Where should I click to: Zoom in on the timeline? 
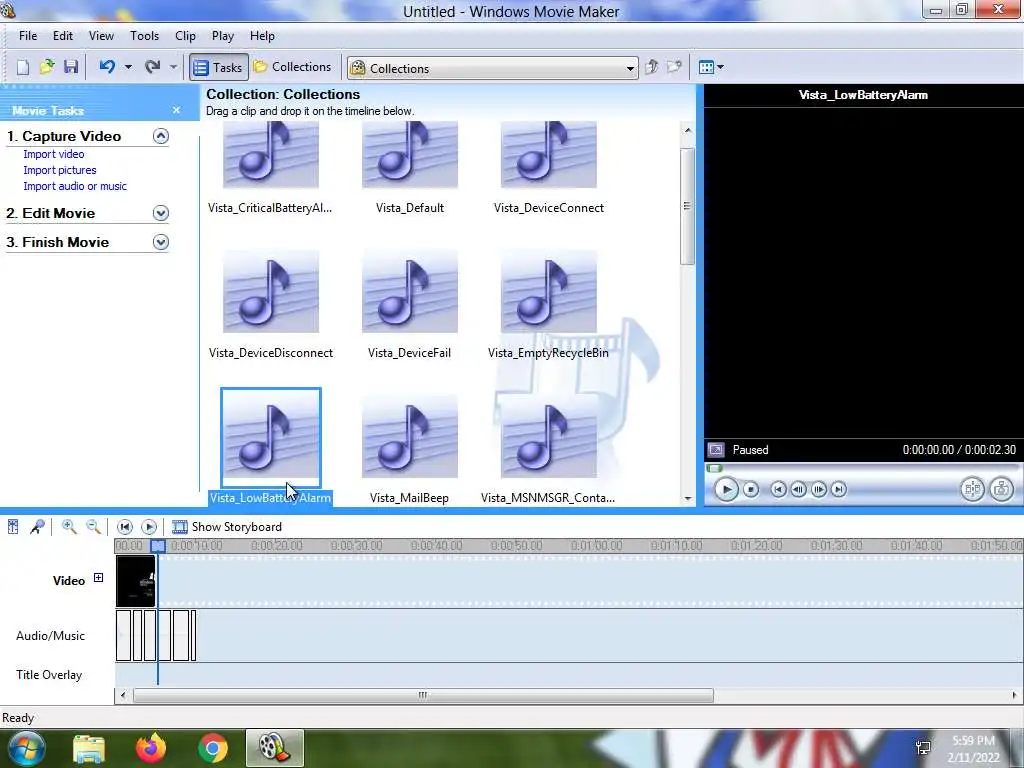pos(69,526)
